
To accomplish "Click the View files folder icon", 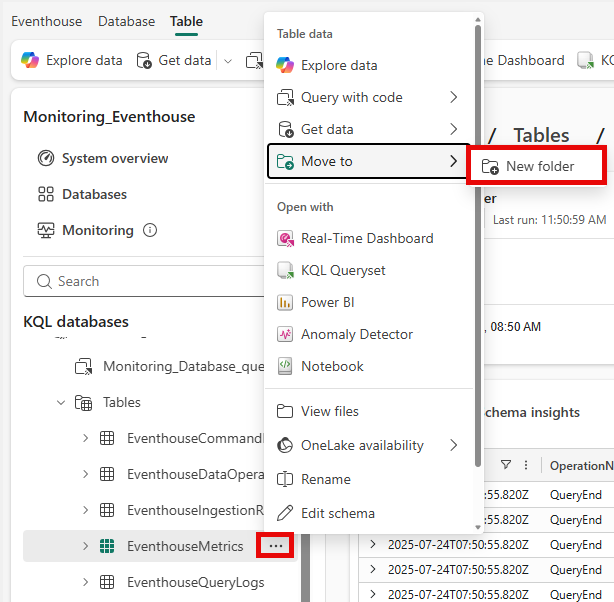I will 285,411.
